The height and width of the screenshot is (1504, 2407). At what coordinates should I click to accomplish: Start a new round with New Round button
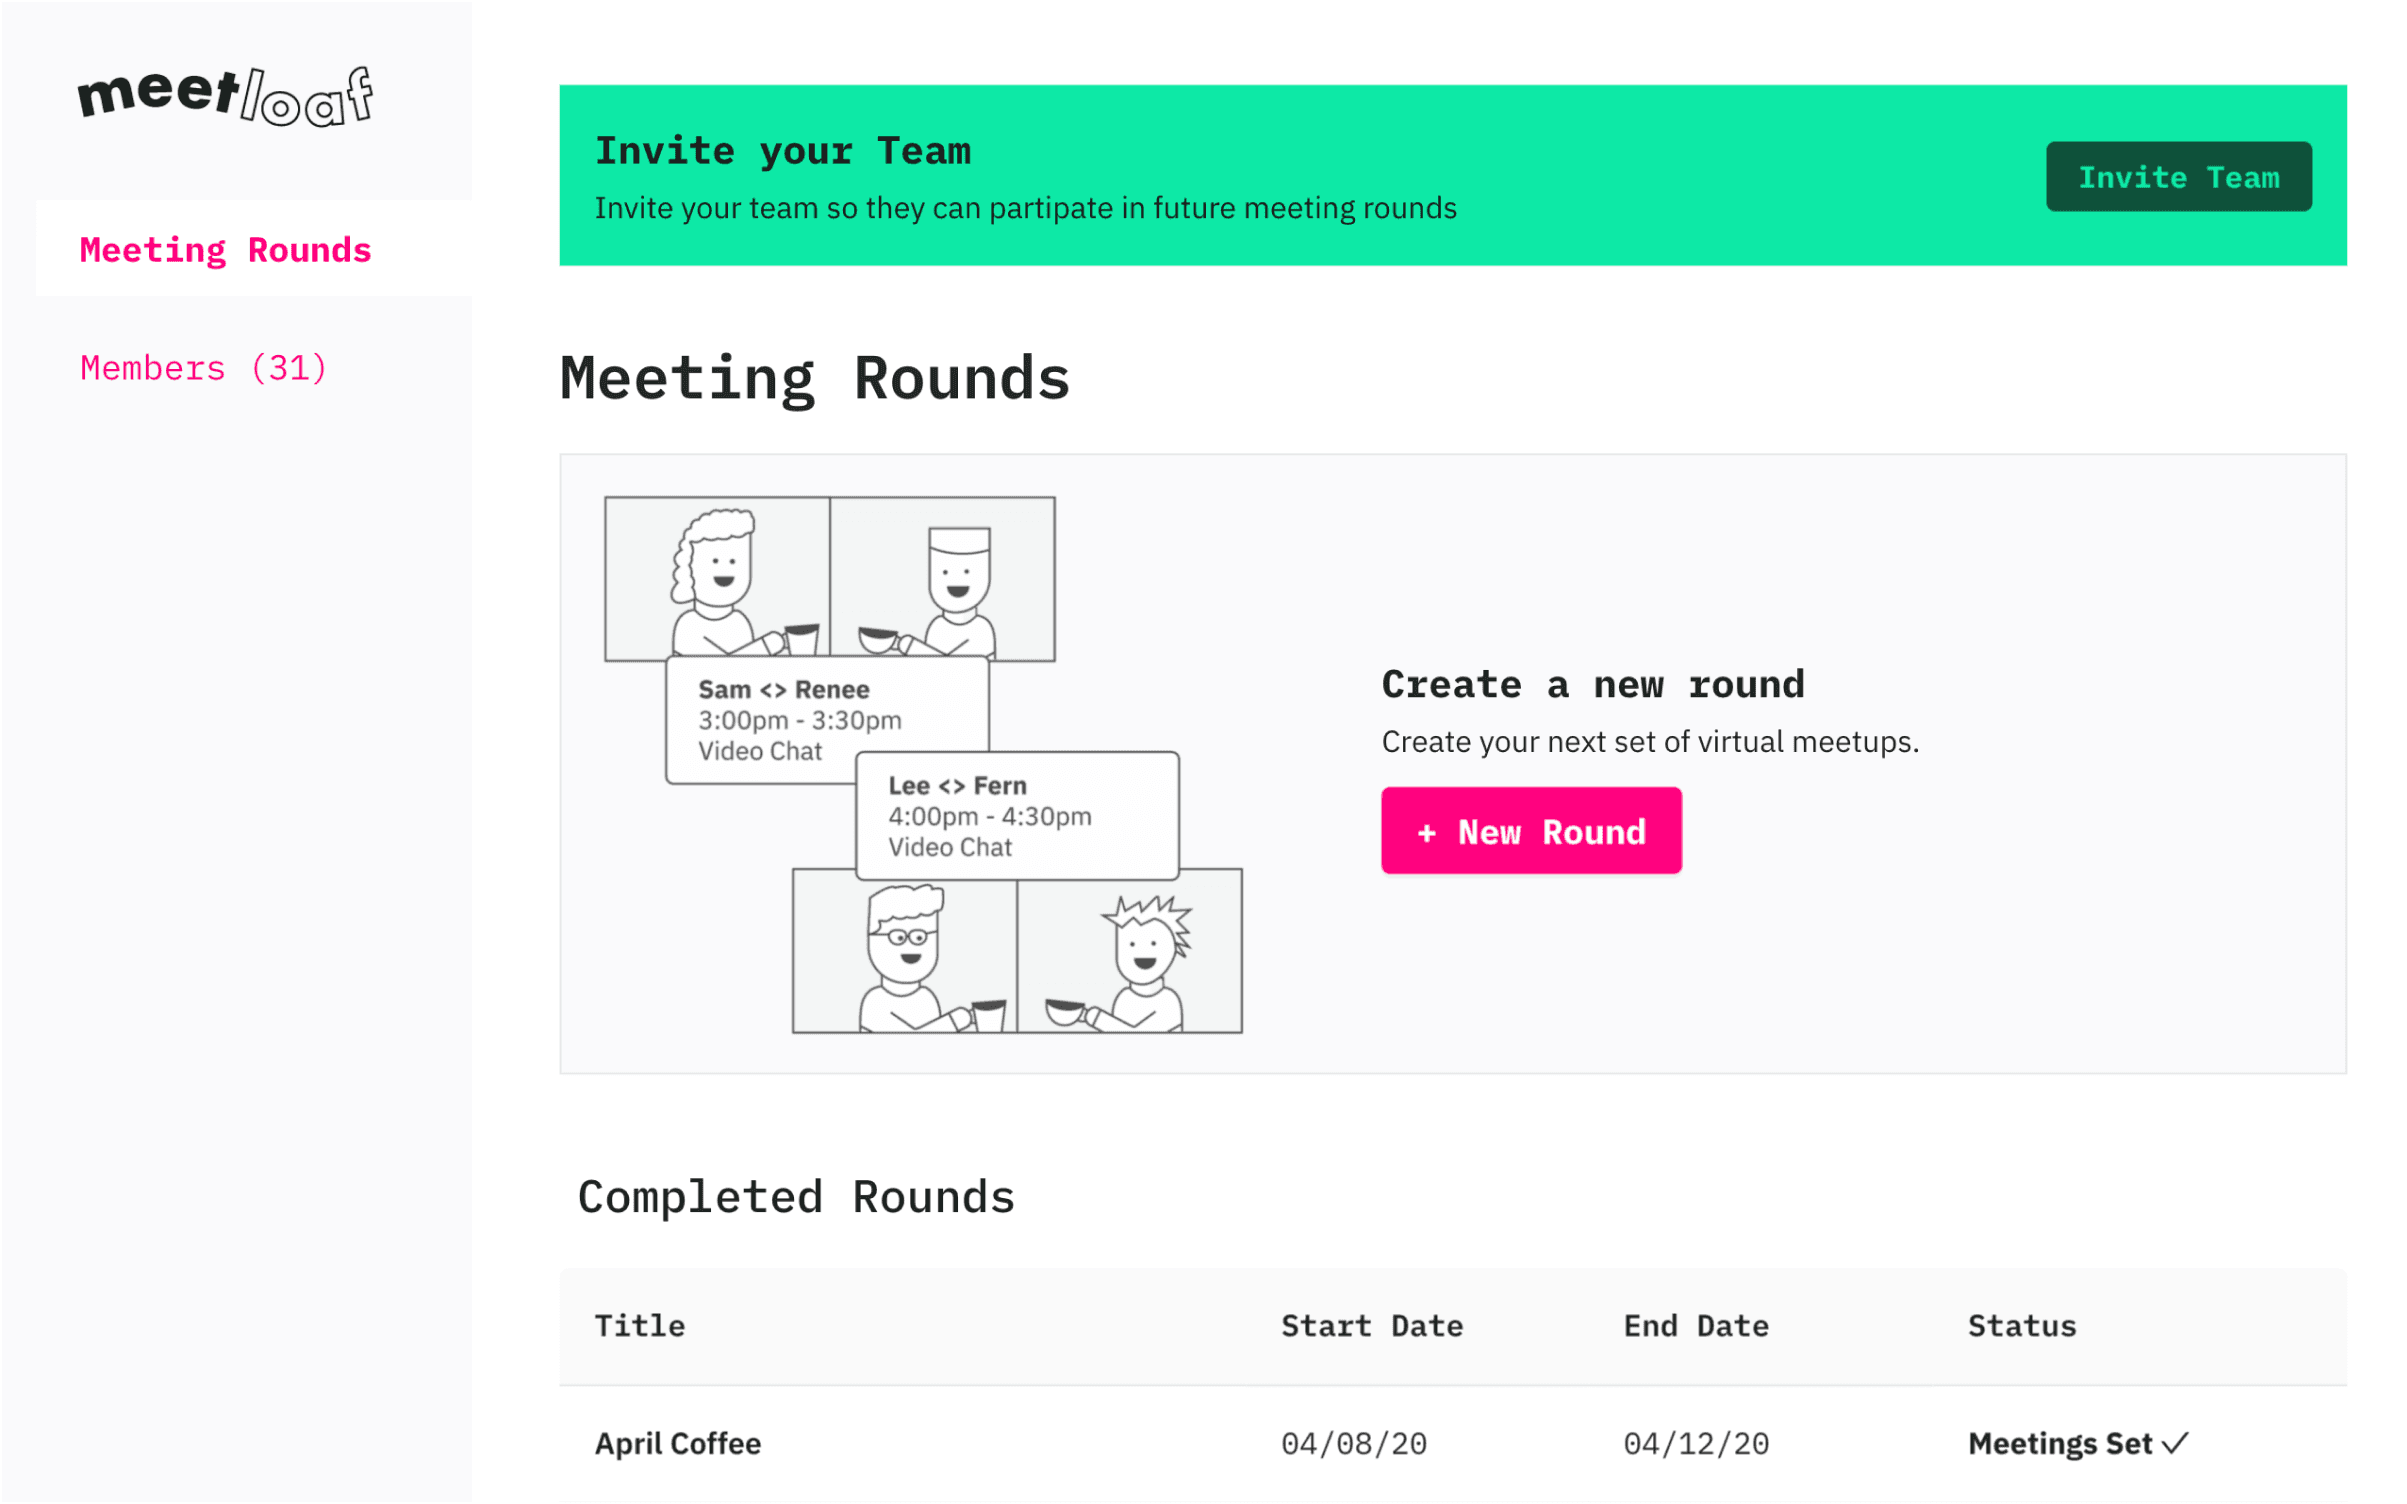(1531, 831)
